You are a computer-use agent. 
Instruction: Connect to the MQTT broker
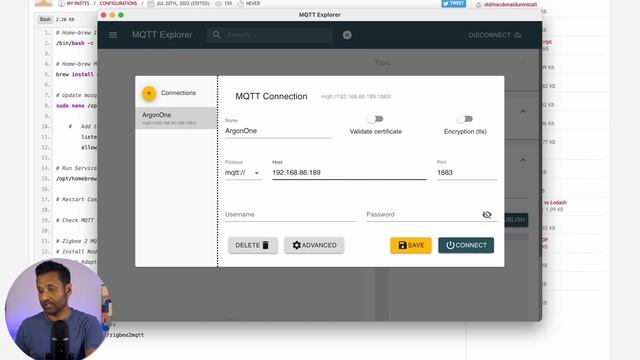[x=466, y=245]
